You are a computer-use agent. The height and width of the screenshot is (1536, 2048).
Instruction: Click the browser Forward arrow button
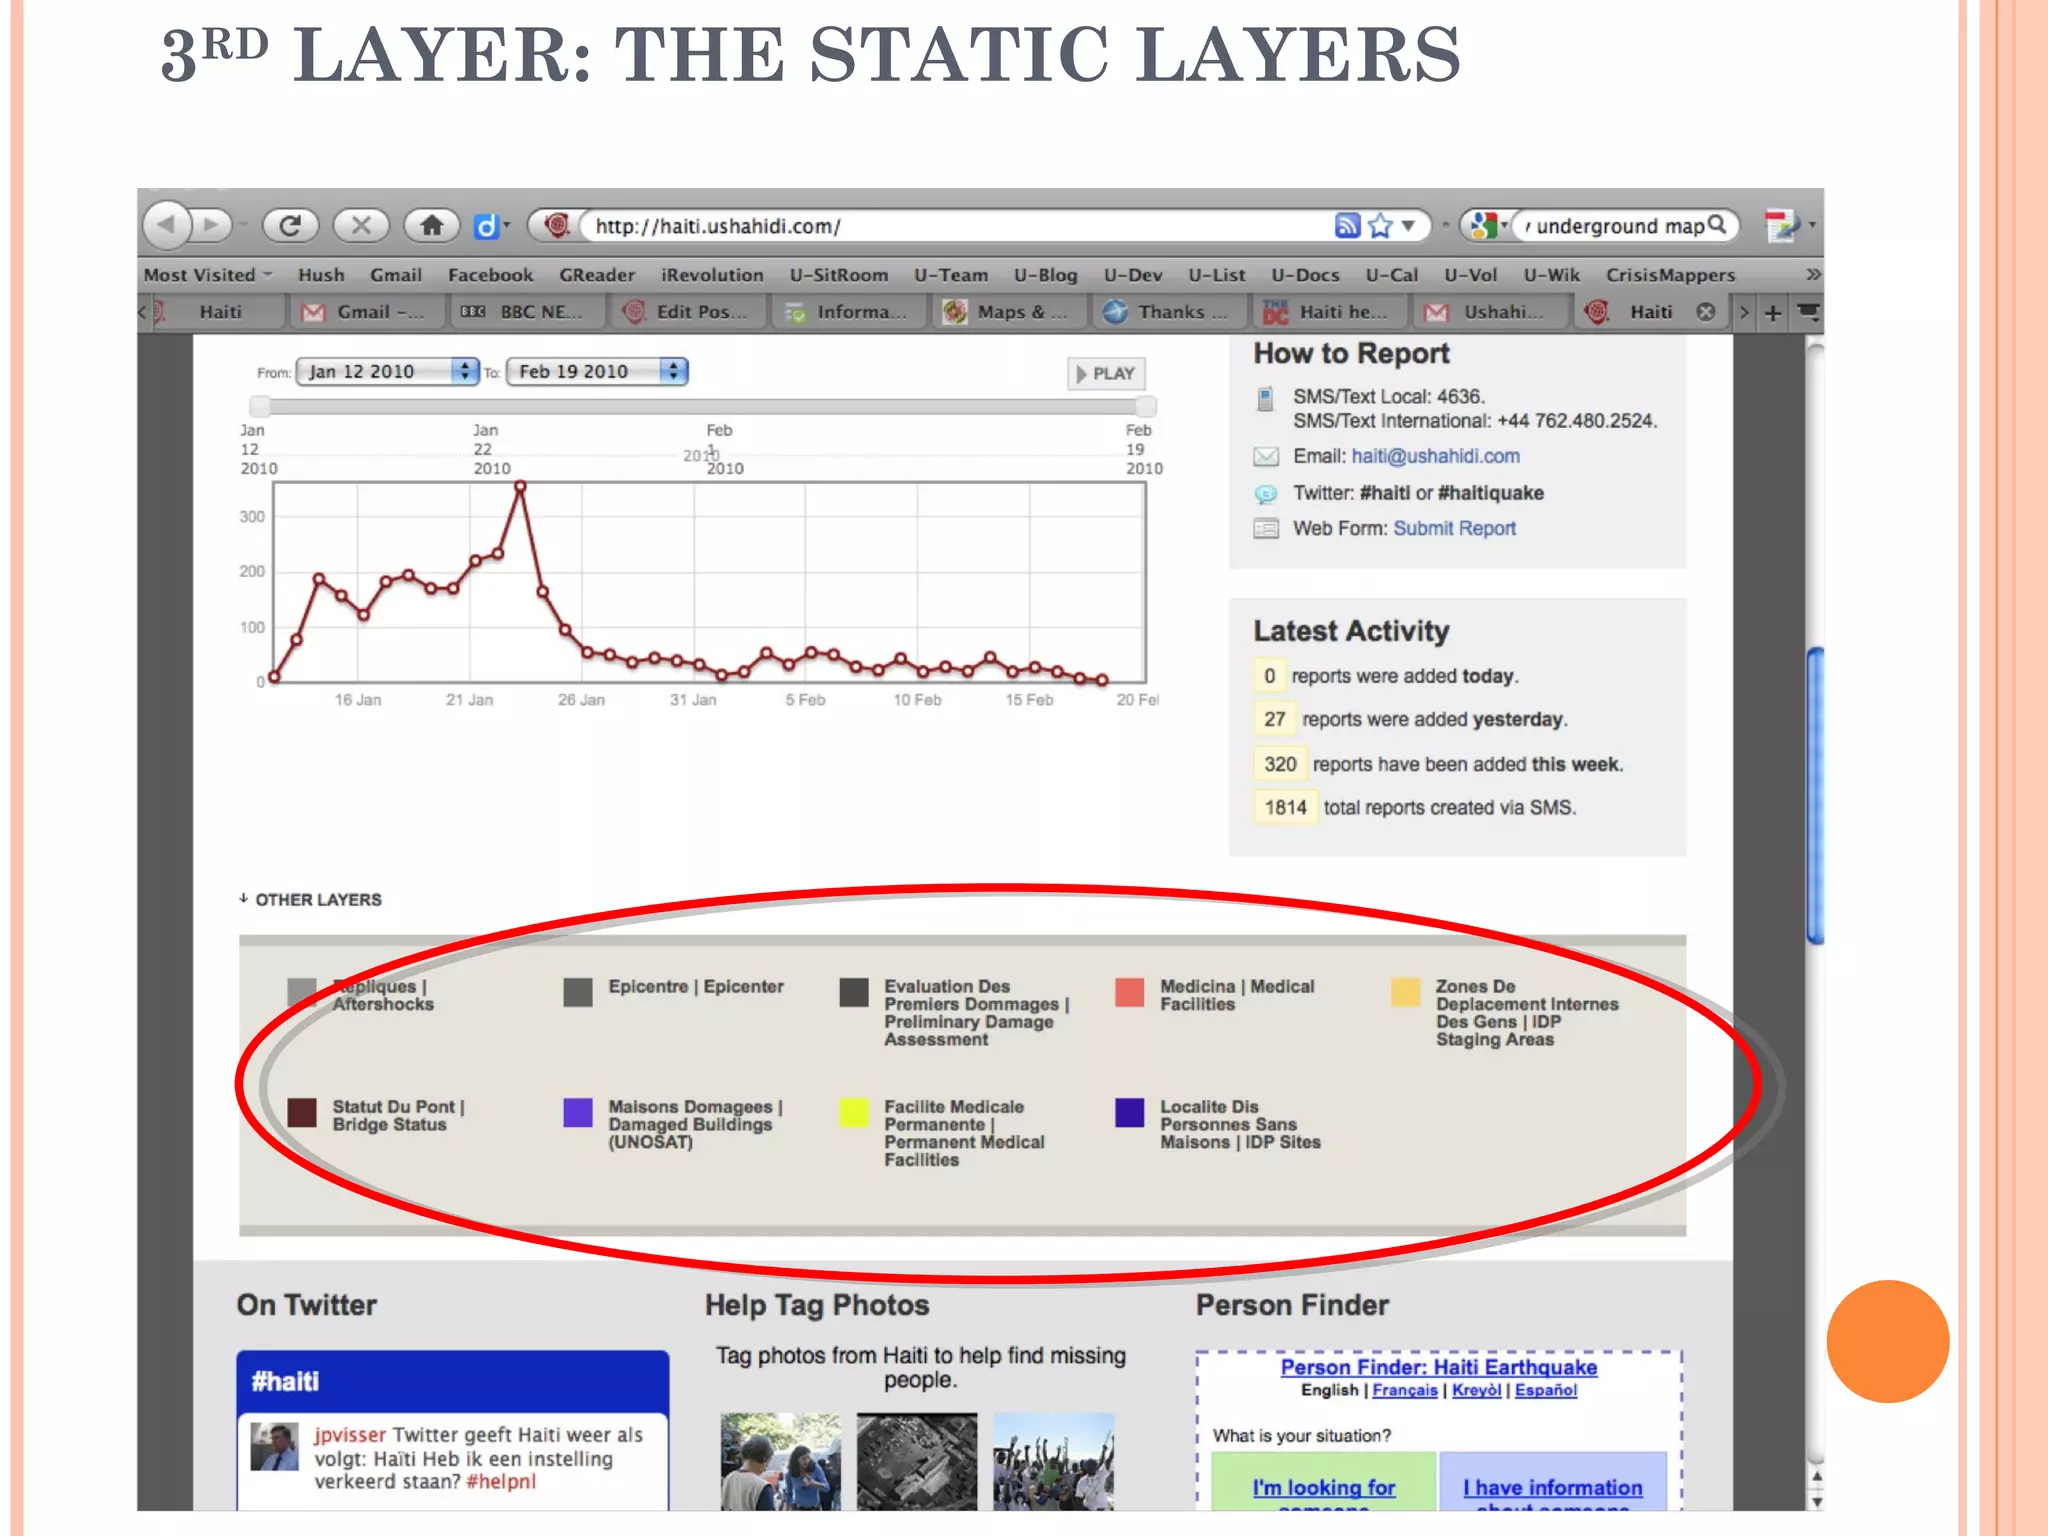(x=211, y=225)
